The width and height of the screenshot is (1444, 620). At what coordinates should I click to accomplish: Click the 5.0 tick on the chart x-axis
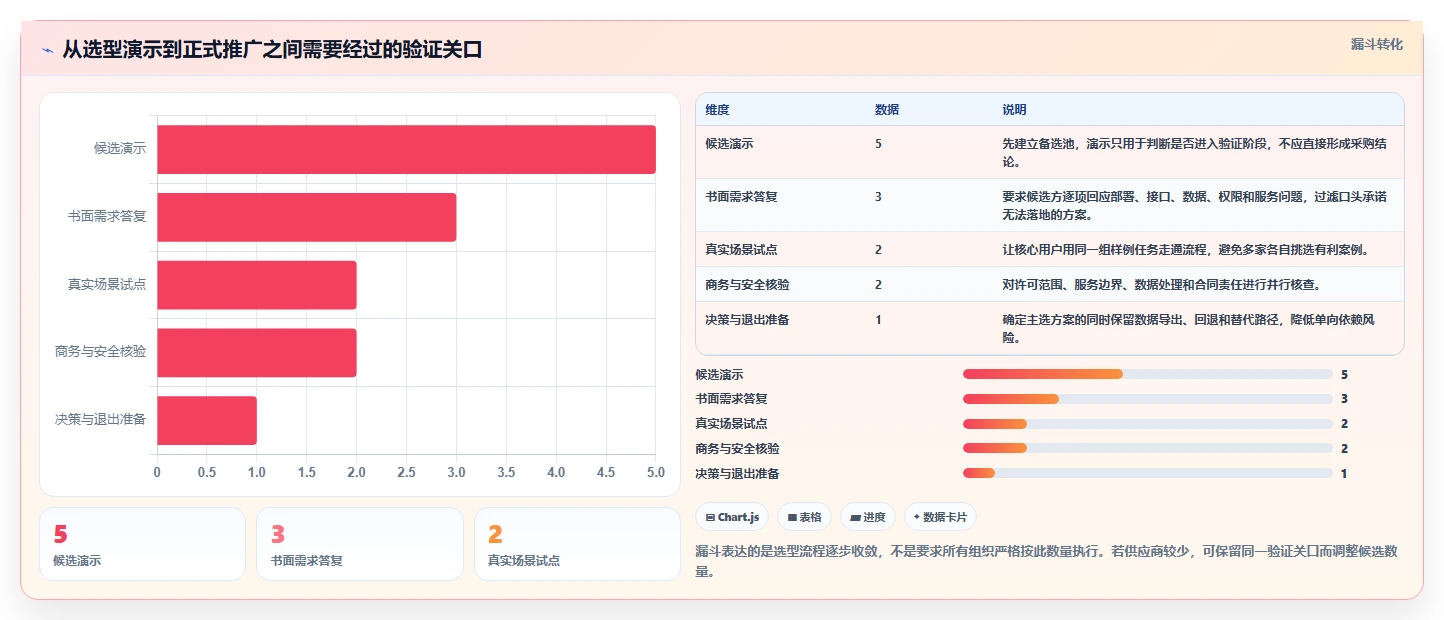(x=655, y=472)
